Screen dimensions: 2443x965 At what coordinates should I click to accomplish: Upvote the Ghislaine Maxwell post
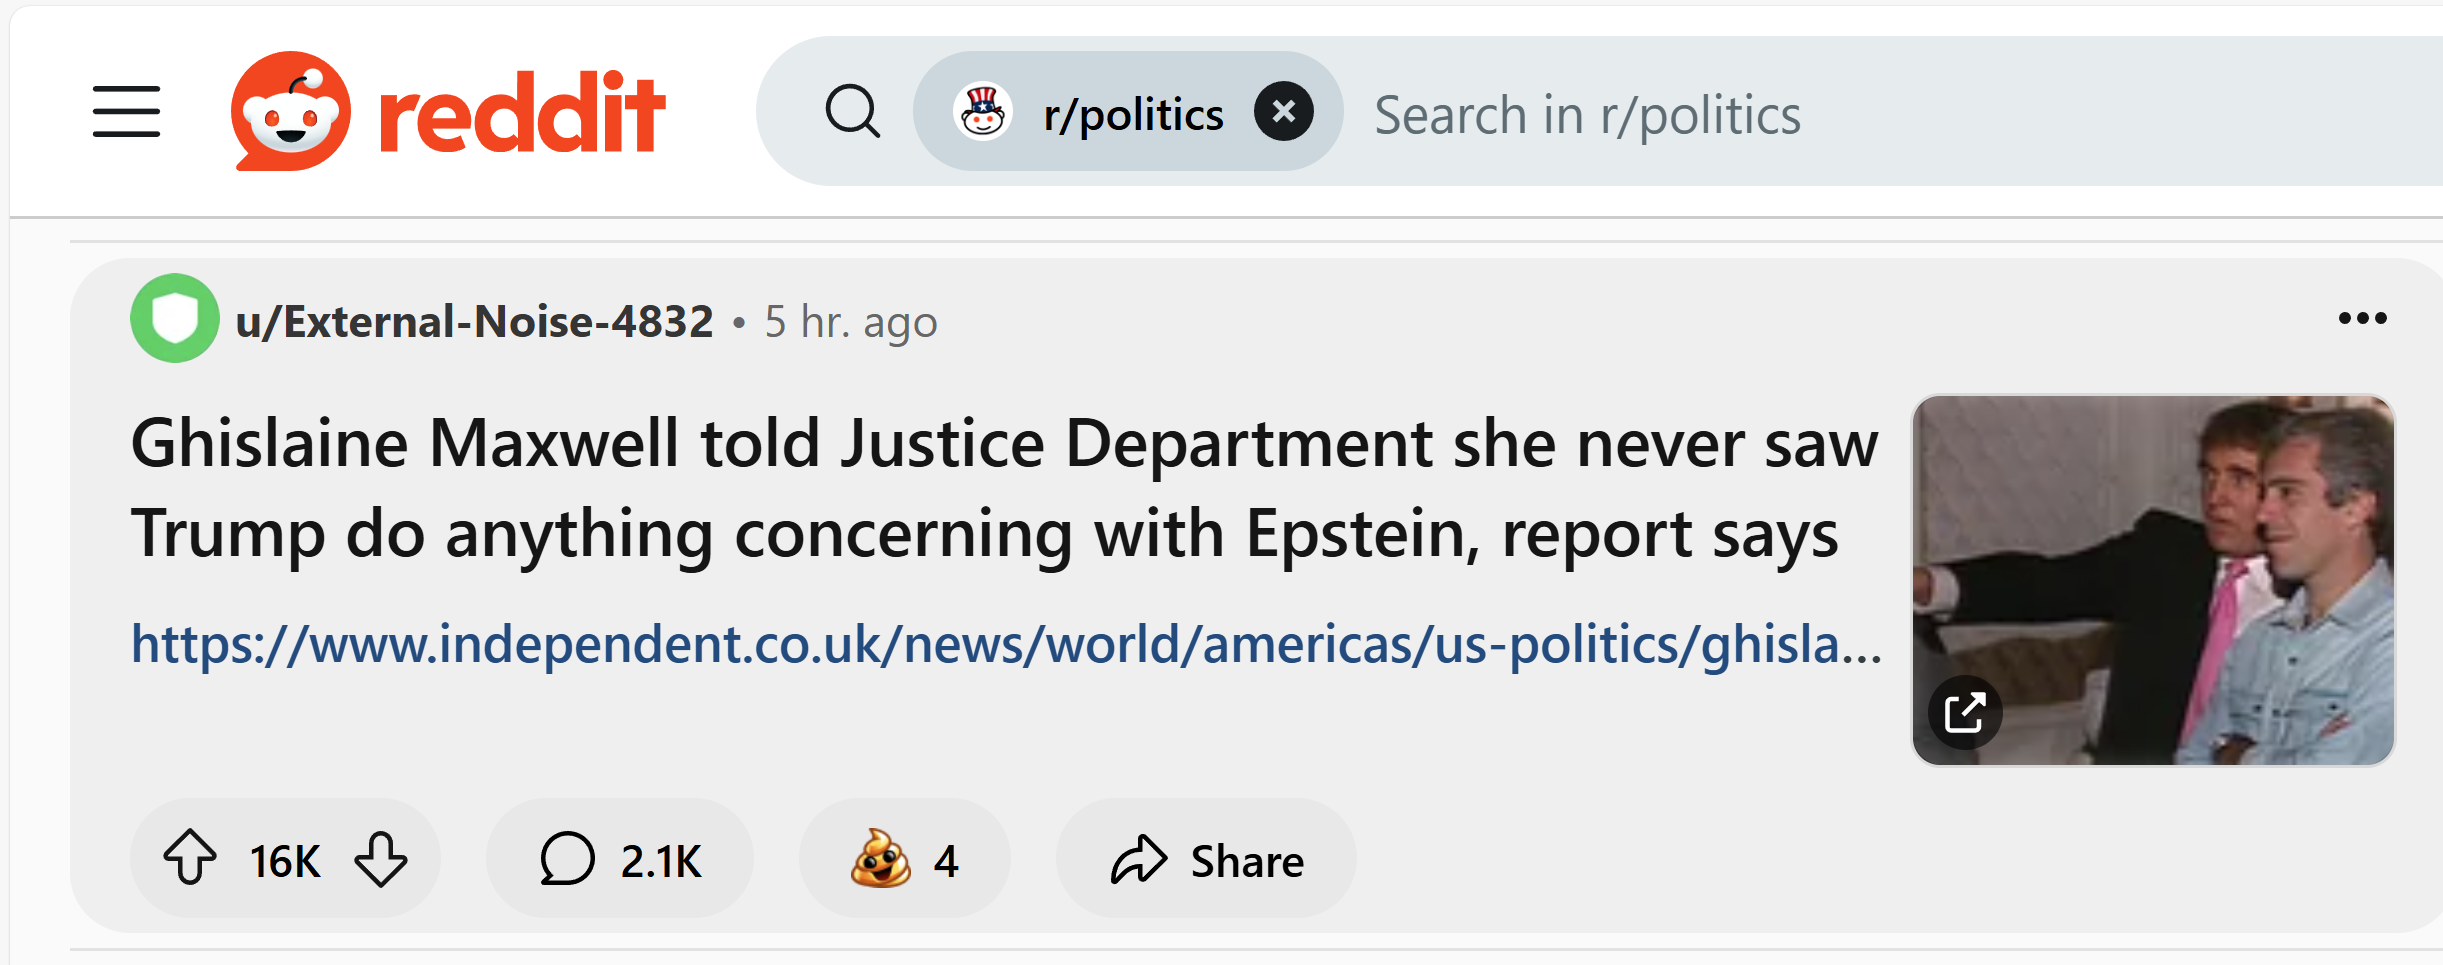[189, 859]
